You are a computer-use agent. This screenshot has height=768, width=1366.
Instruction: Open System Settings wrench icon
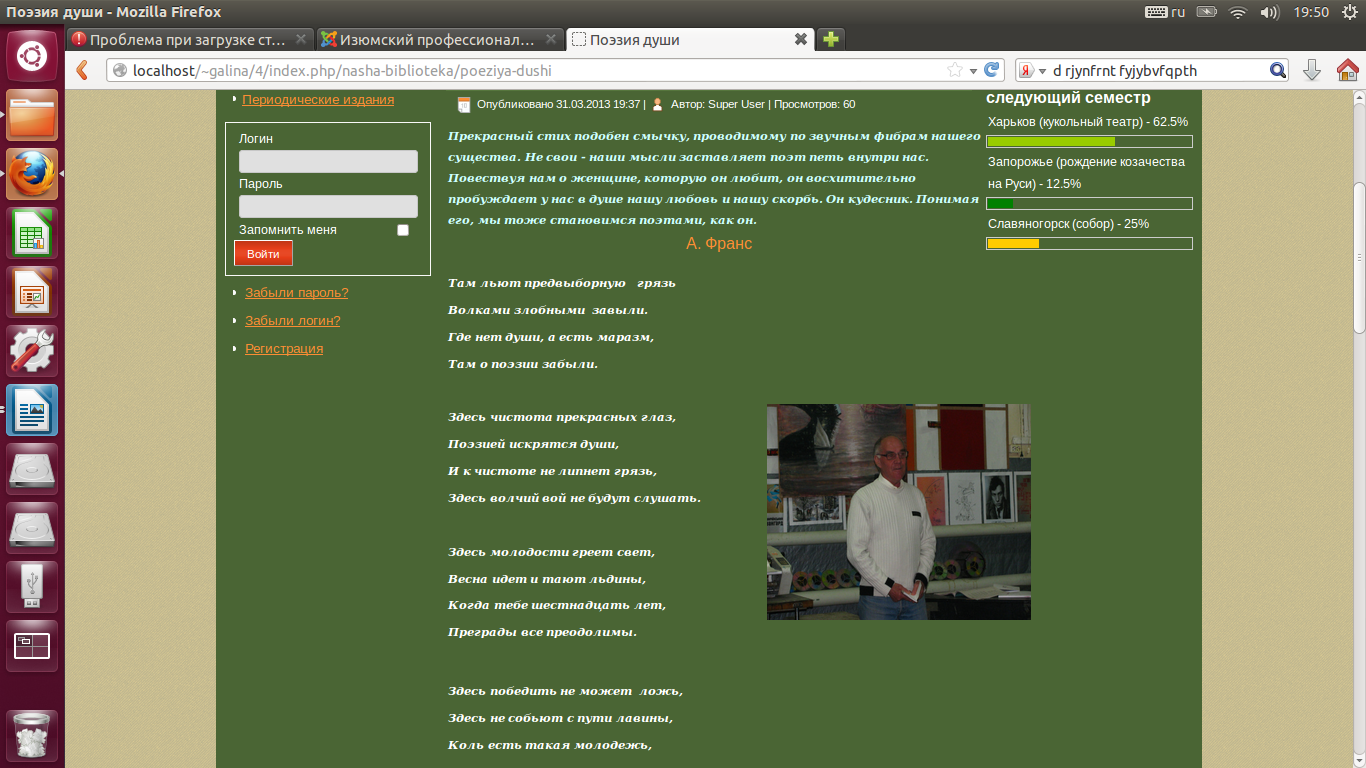pyautogui.click(x=32, y=351)
